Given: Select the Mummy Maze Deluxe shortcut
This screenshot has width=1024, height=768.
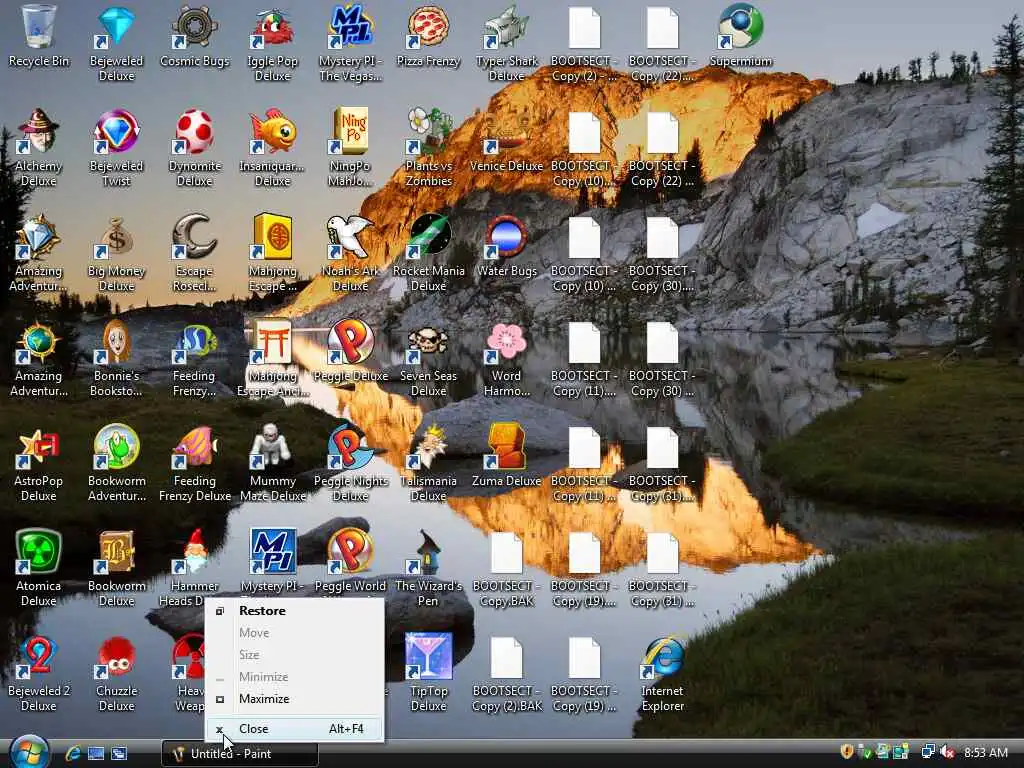Looking at the screenshot, I should point(272,464).
